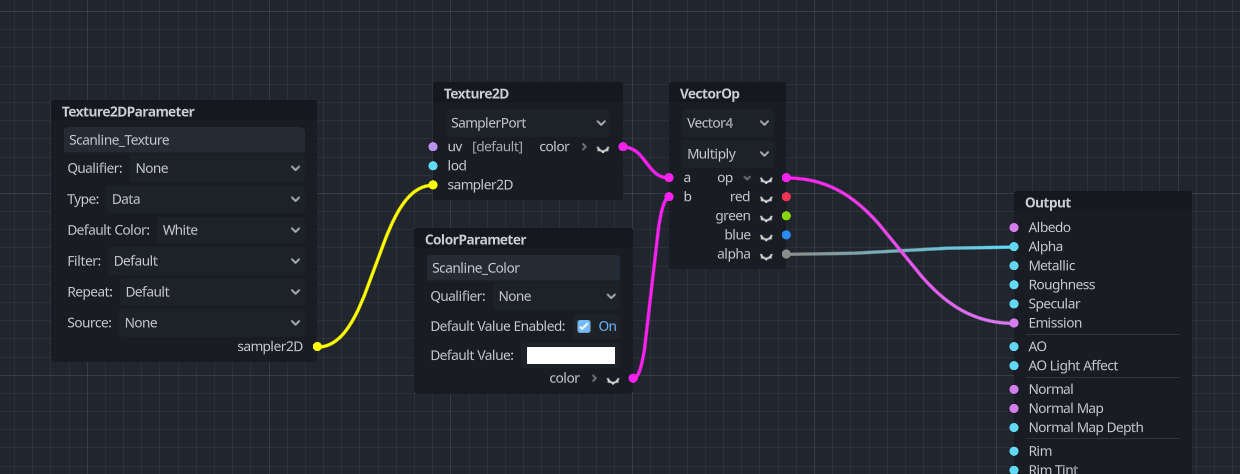Click the Scanline_Color name field
This screenshot has width=1240, height=474.
click(x=523, y=268)
